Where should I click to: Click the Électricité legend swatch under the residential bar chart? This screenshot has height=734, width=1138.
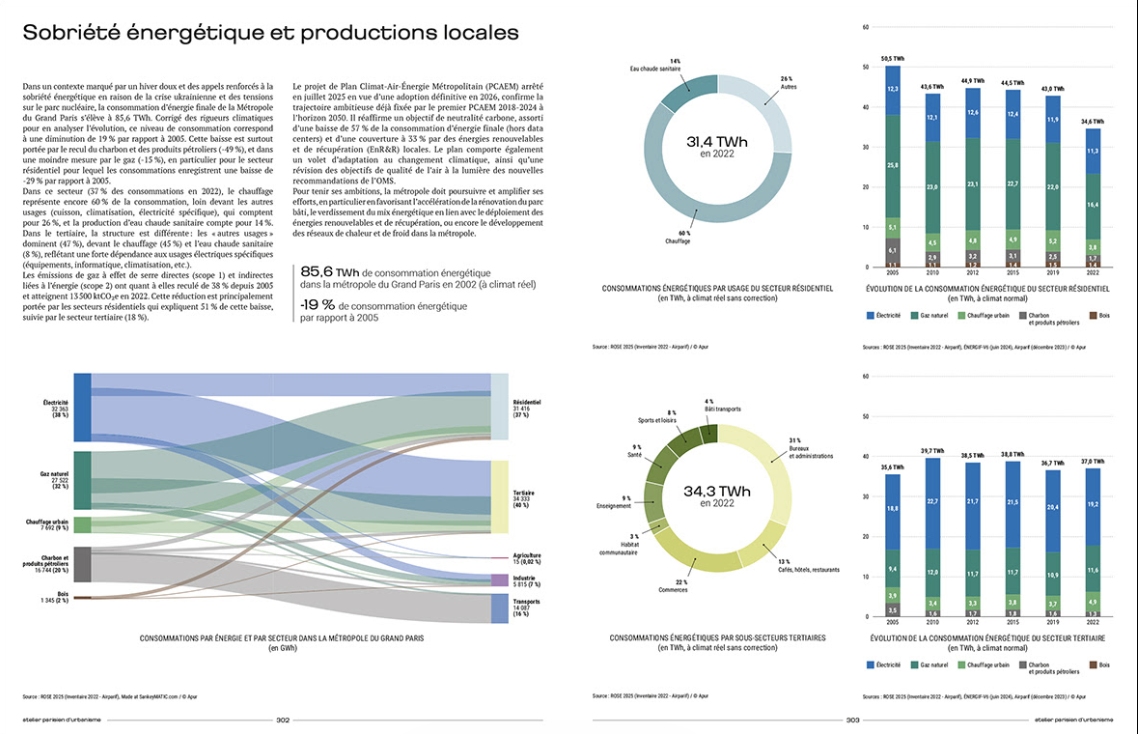tap(871, 315)
